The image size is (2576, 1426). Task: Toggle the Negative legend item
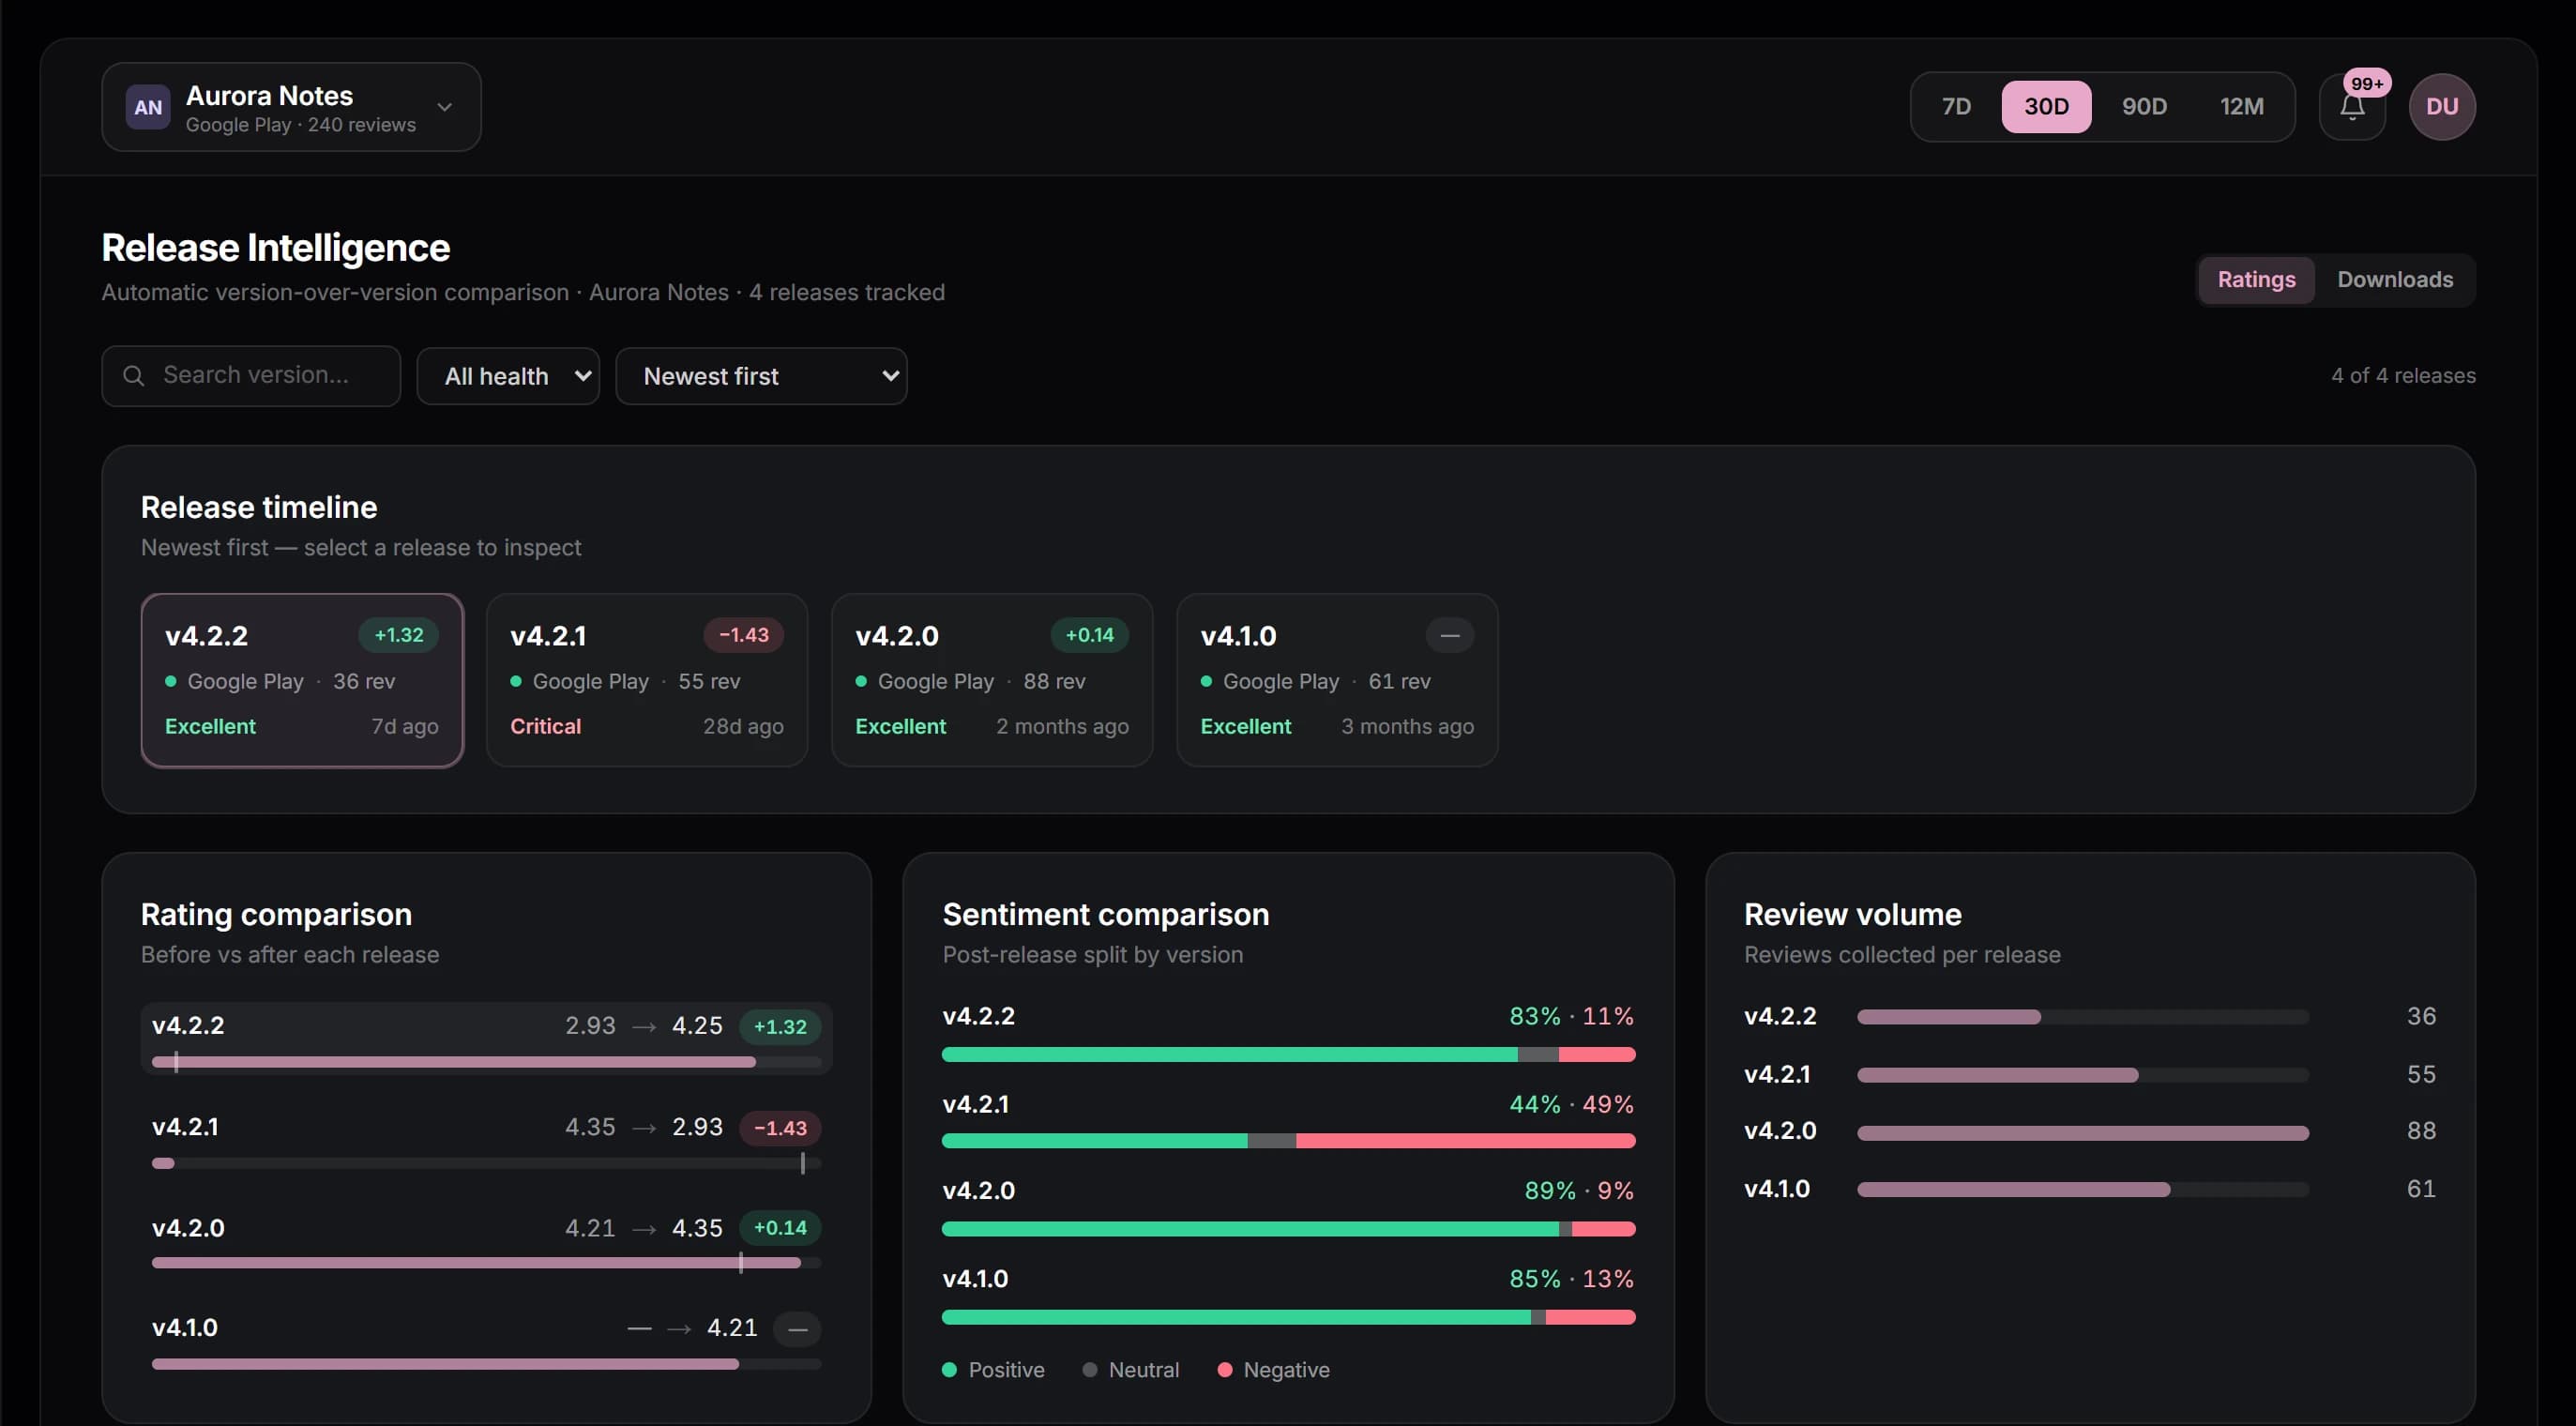[x=1273, y=1370]
